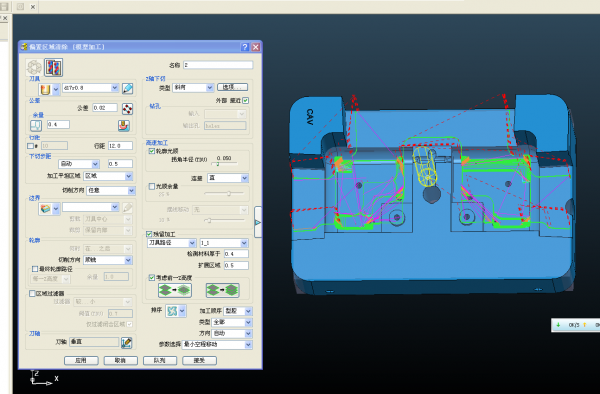Click the yellow tool (刀具) type icon

(x=45, y=90)
